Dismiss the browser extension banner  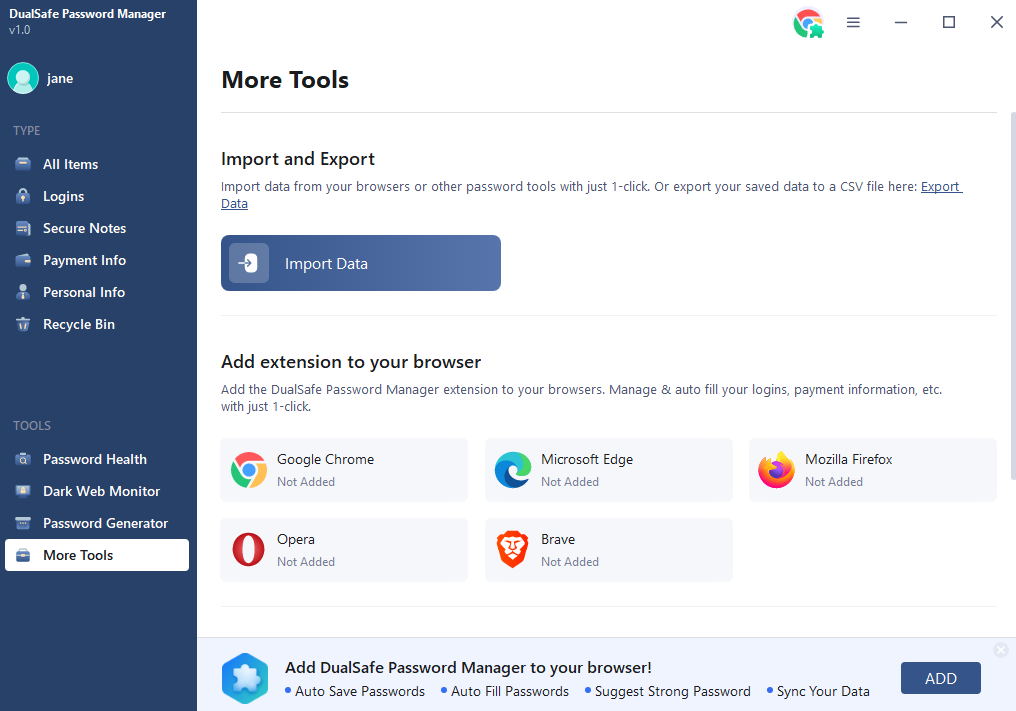[1001, 650]
